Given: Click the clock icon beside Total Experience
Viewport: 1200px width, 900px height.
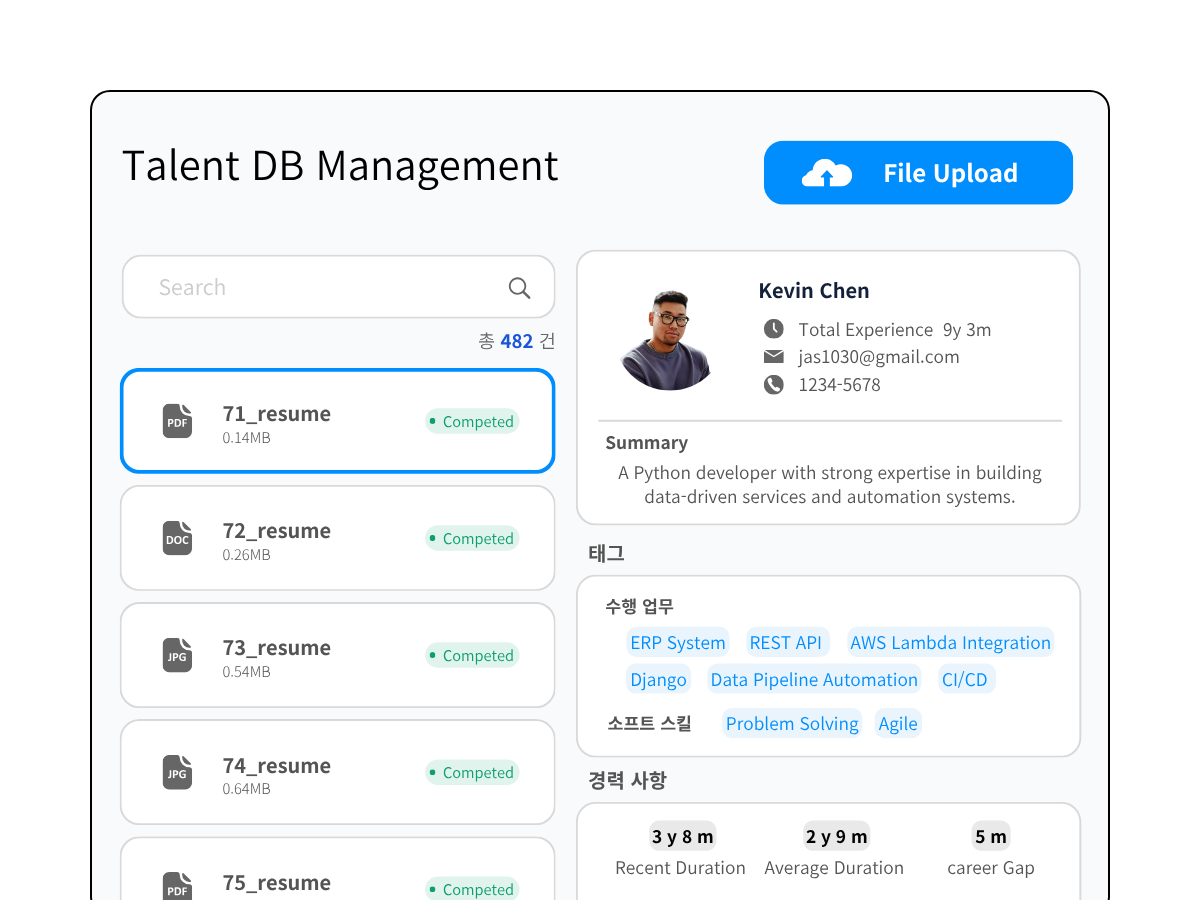Looking at the screenshot, I should click(773, 329).
